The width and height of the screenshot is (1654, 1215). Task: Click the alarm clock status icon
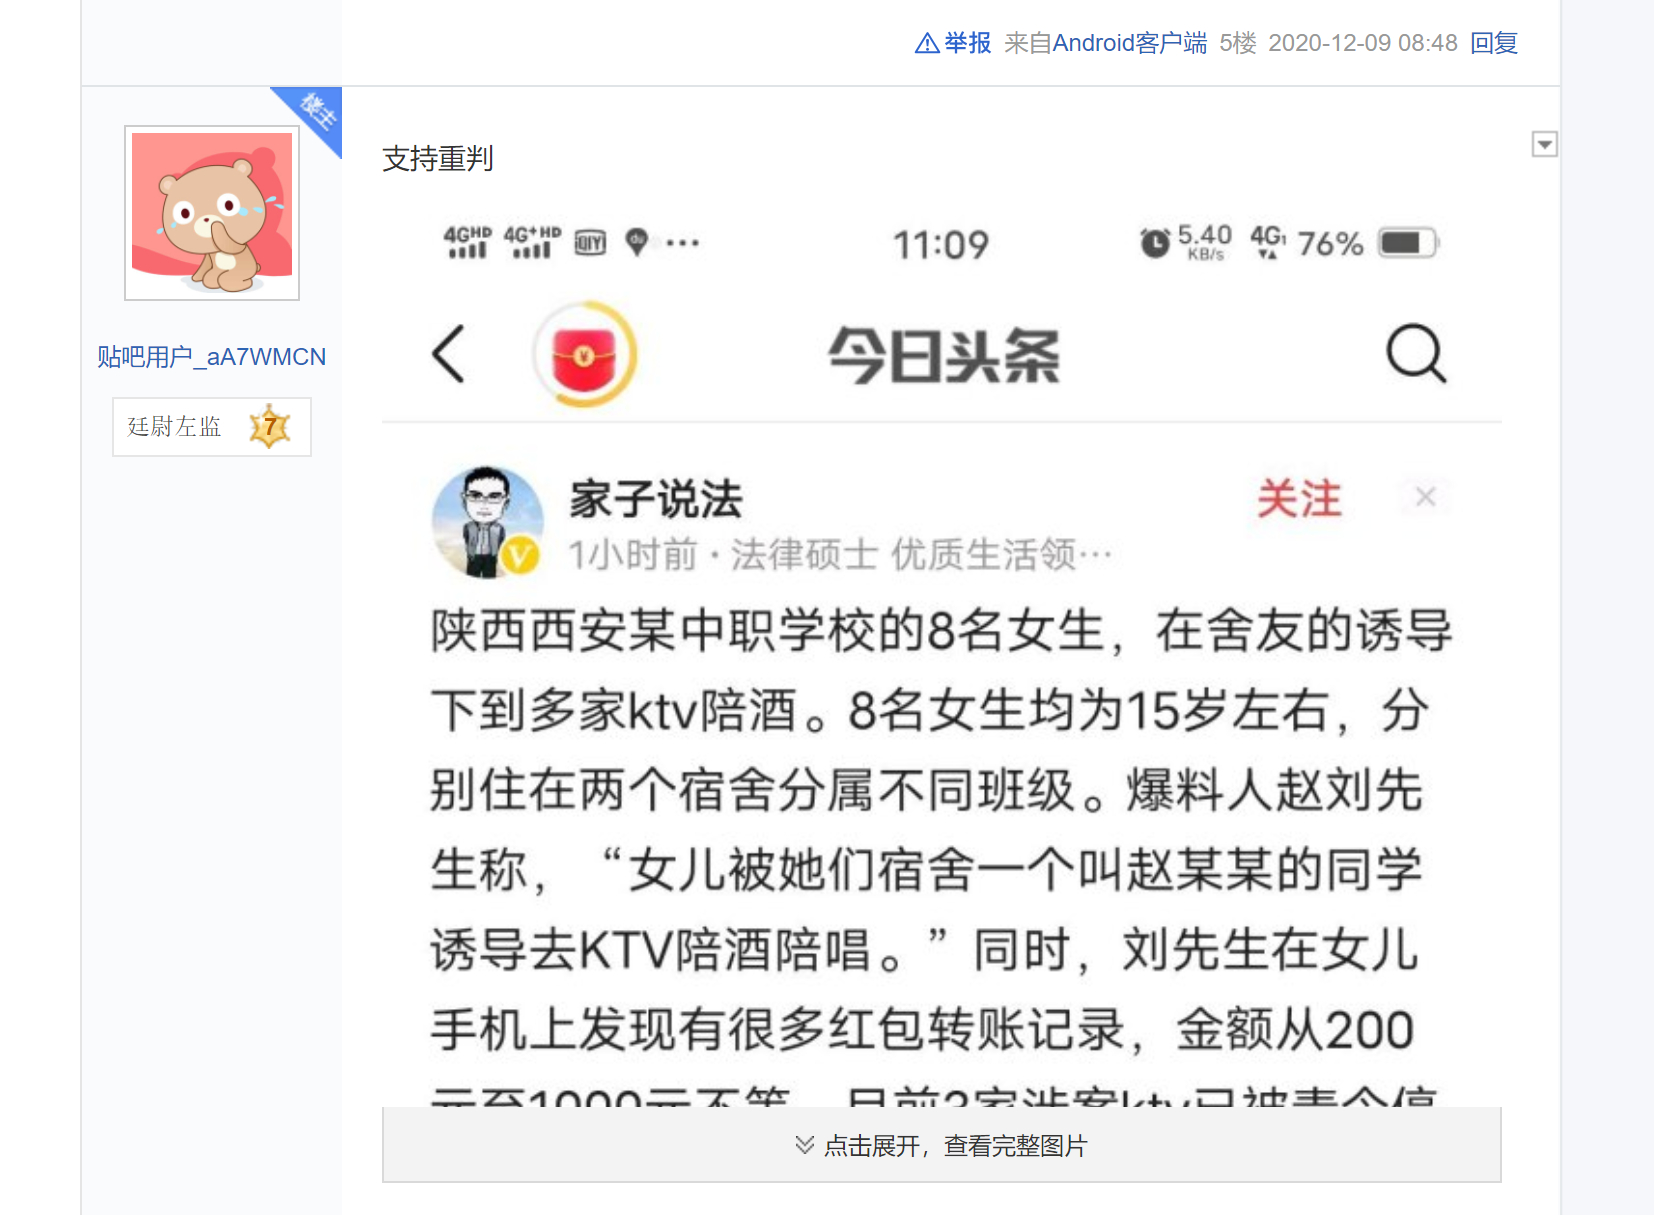[x=1155, y=243]
